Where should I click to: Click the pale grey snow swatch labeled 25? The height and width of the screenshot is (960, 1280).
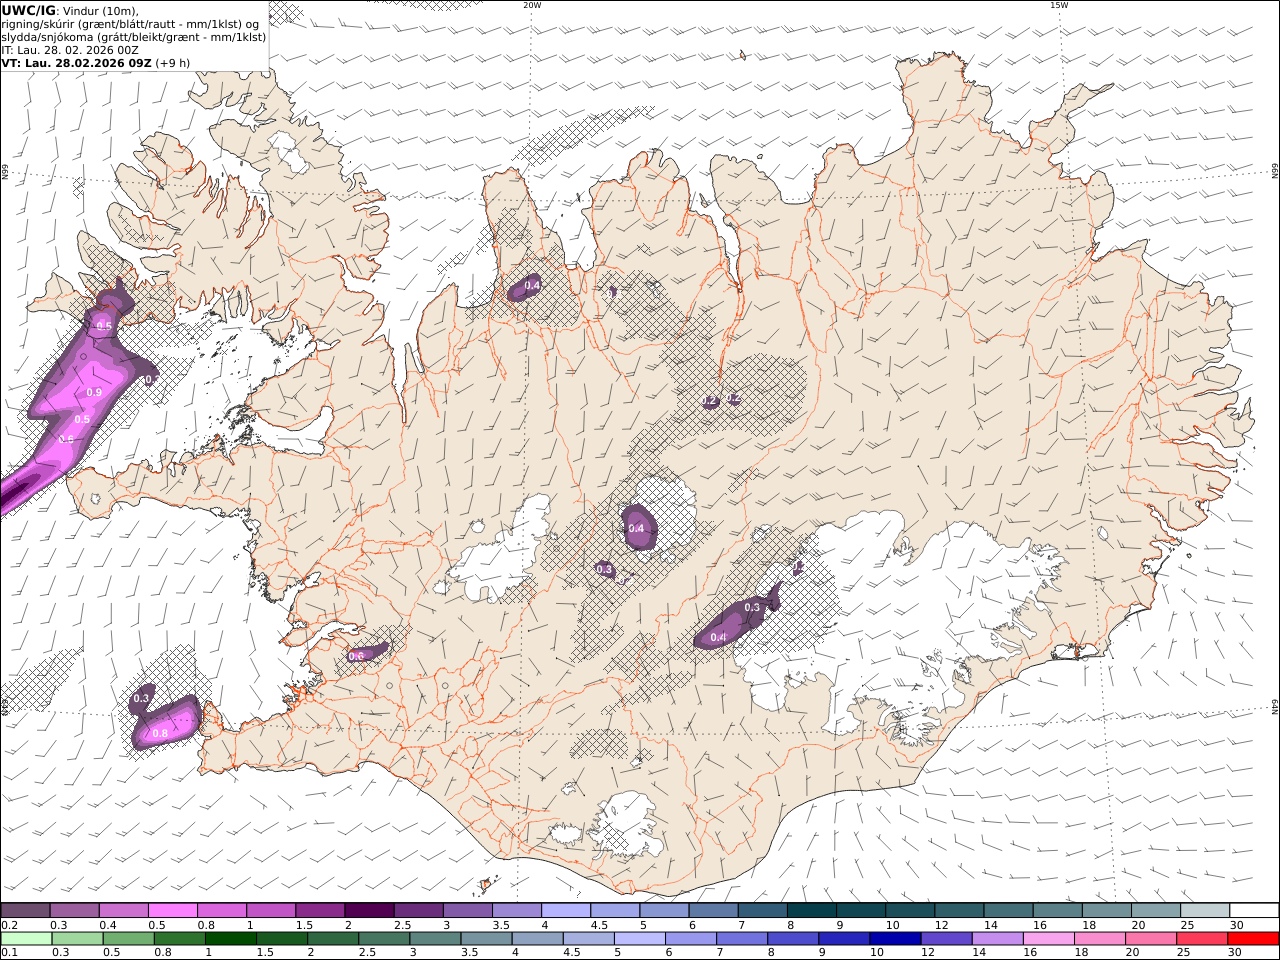(1205, 911)
